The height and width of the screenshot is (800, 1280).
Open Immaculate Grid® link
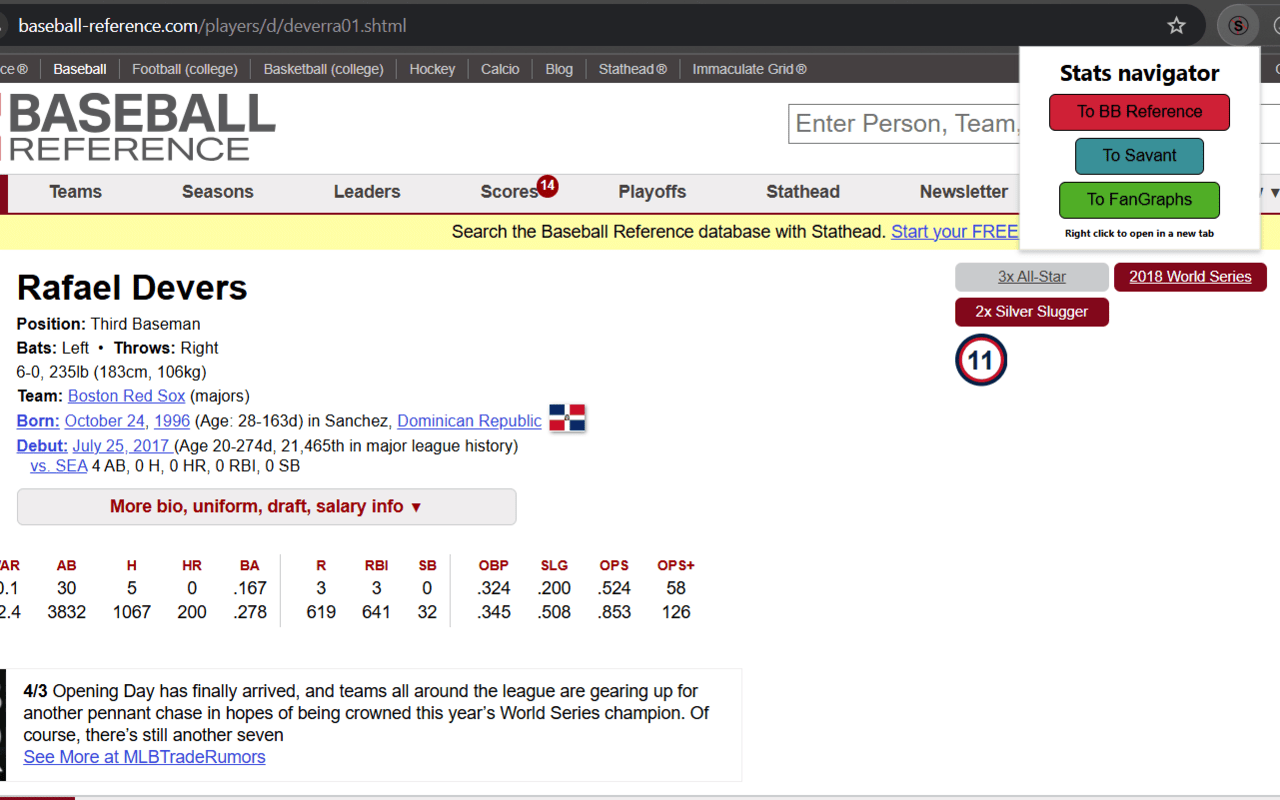pyautogui.click(x=750, y=69)
